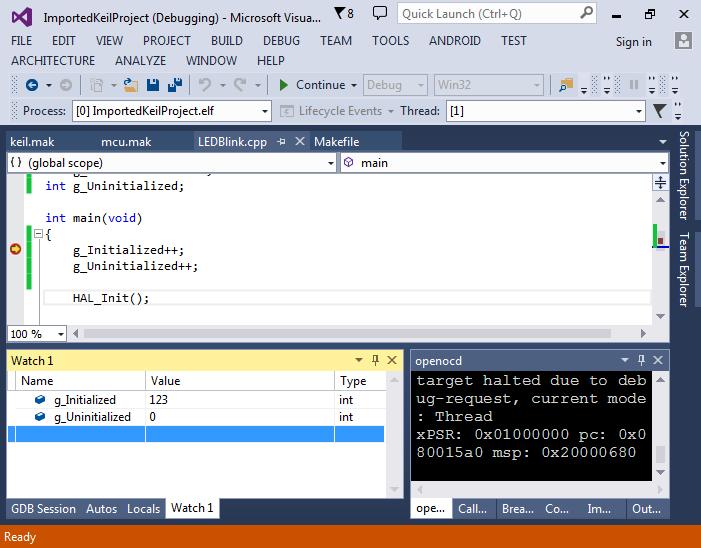Open the ANDROID menu
Screen dimensions: 701x548
[x=455, y=41]
